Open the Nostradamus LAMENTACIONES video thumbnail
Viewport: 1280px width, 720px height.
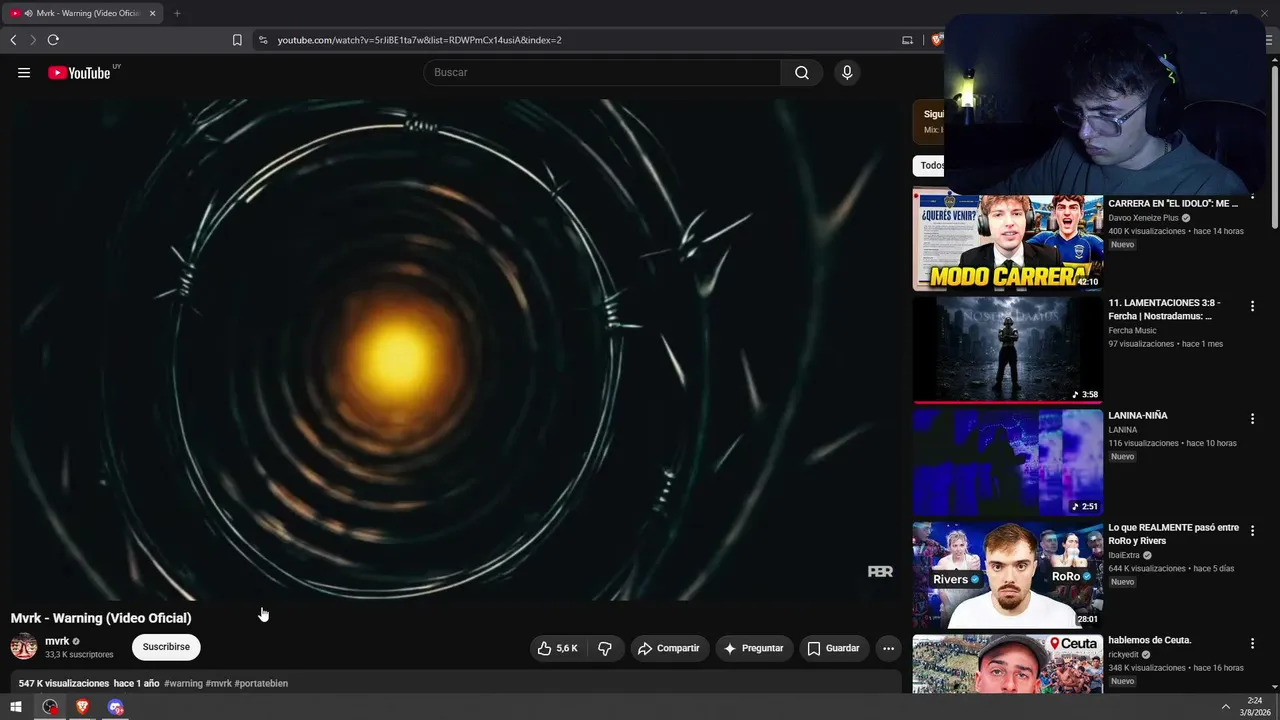(x=1007, y=349)
